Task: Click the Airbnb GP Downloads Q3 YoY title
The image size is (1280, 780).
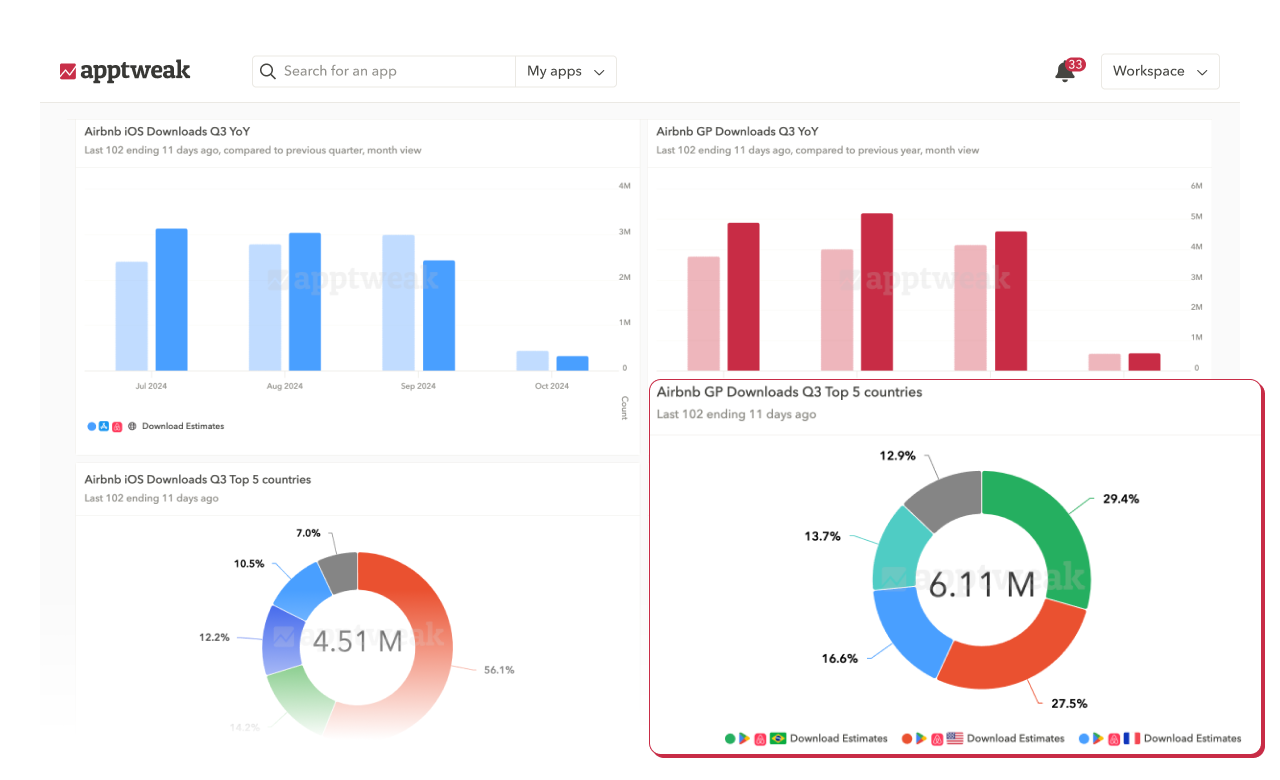Action: (738, 131)
